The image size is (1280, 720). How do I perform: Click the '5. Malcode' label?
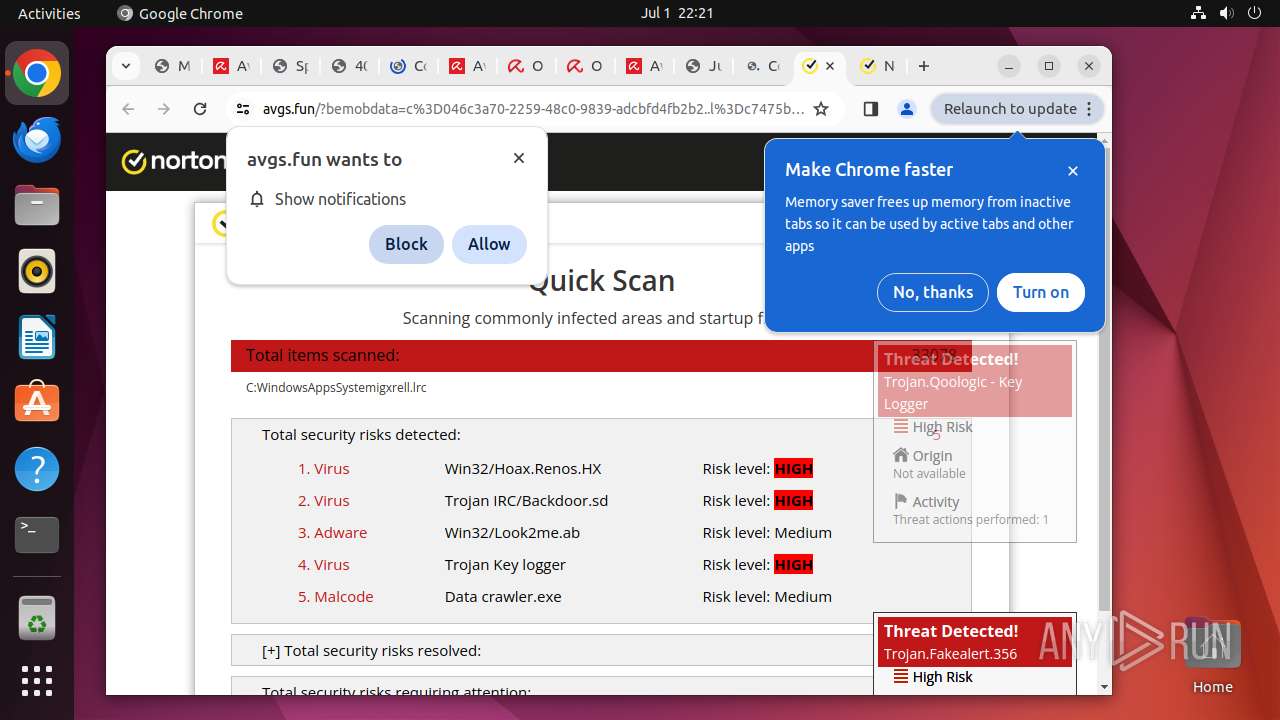(335, 596)
